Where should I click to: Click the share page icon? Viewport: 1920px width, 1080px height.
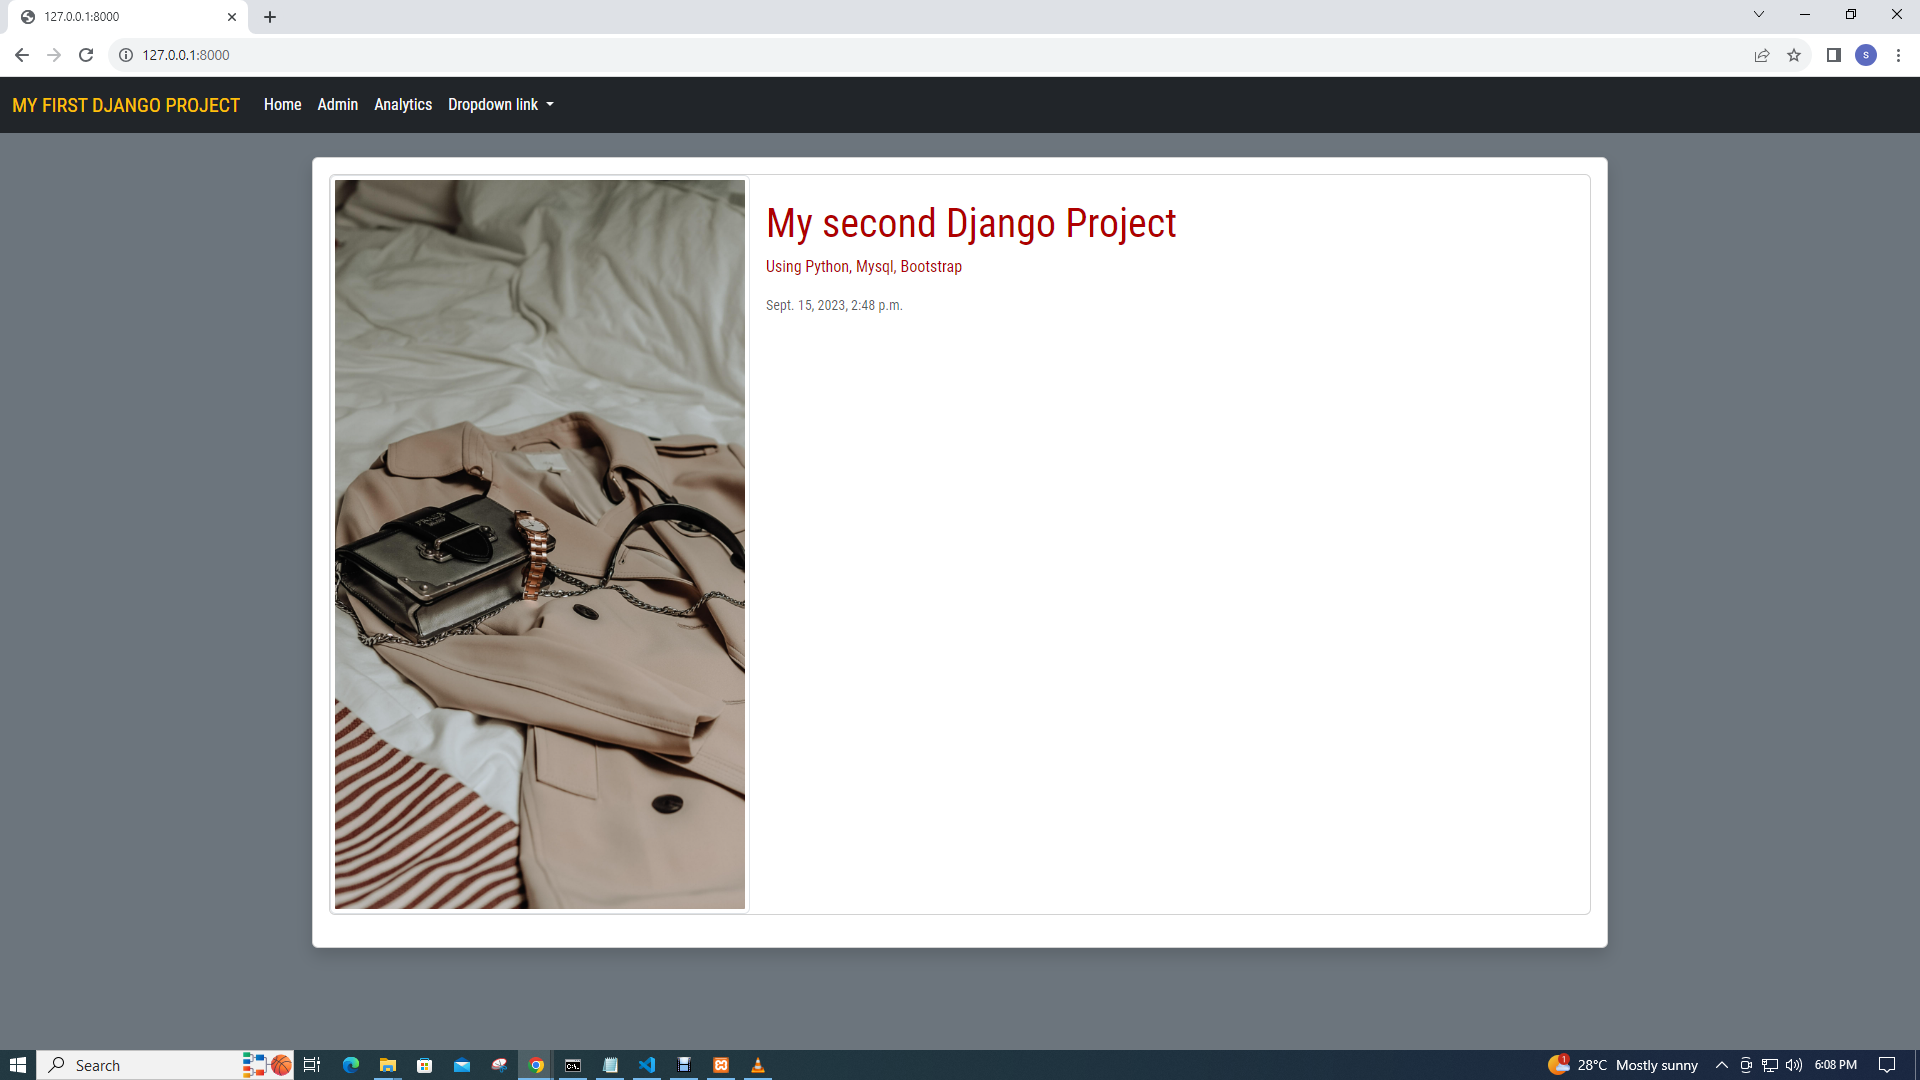click(x=1762, y=55)
